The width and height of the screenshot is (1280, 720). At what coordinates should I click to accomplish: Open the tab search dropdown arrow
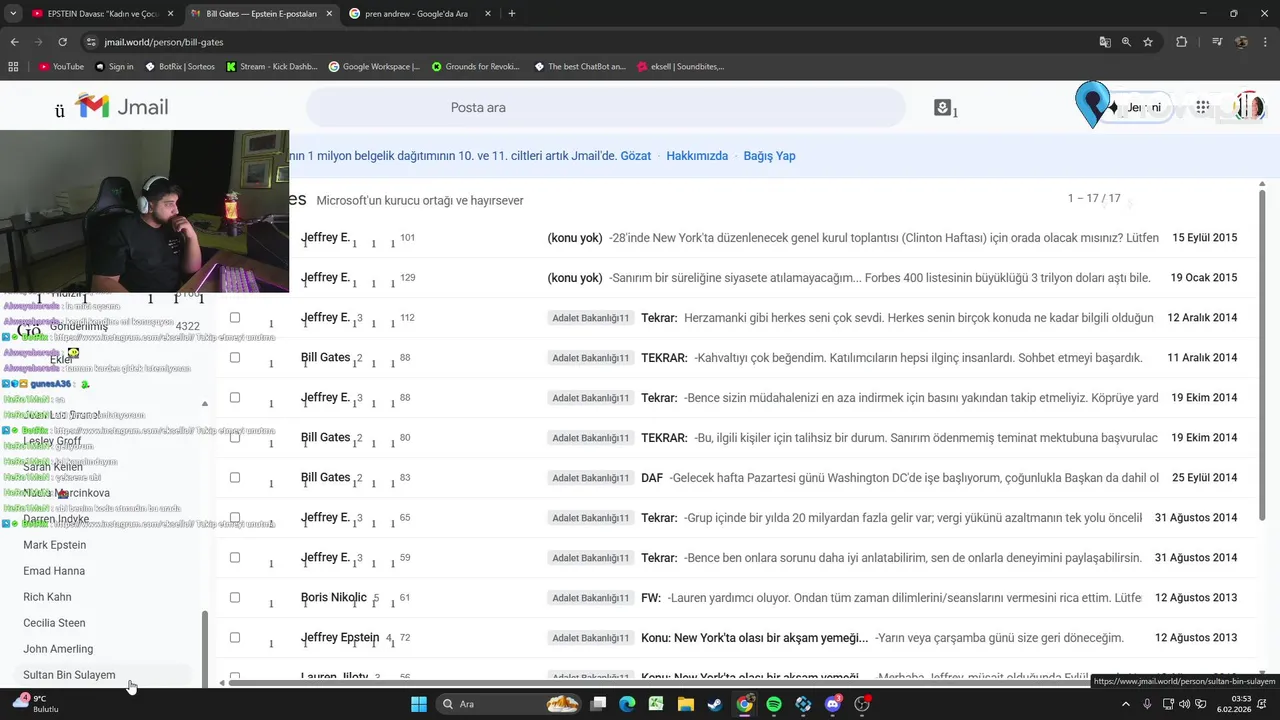coord(13,14)
